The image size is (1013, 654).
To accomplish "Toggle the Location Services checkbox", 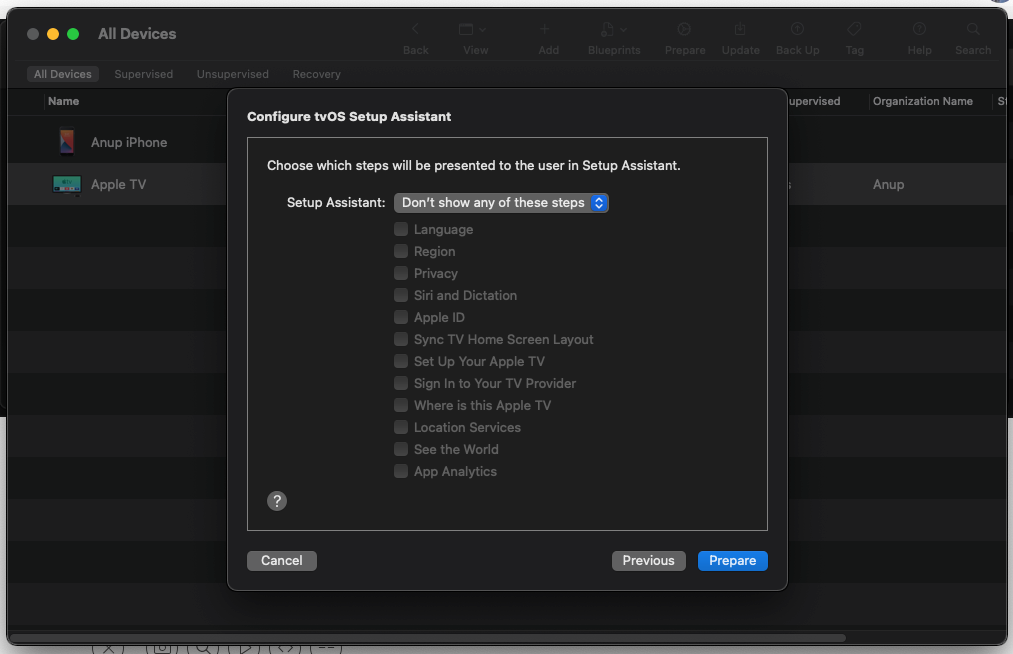I will coord(401,427).
